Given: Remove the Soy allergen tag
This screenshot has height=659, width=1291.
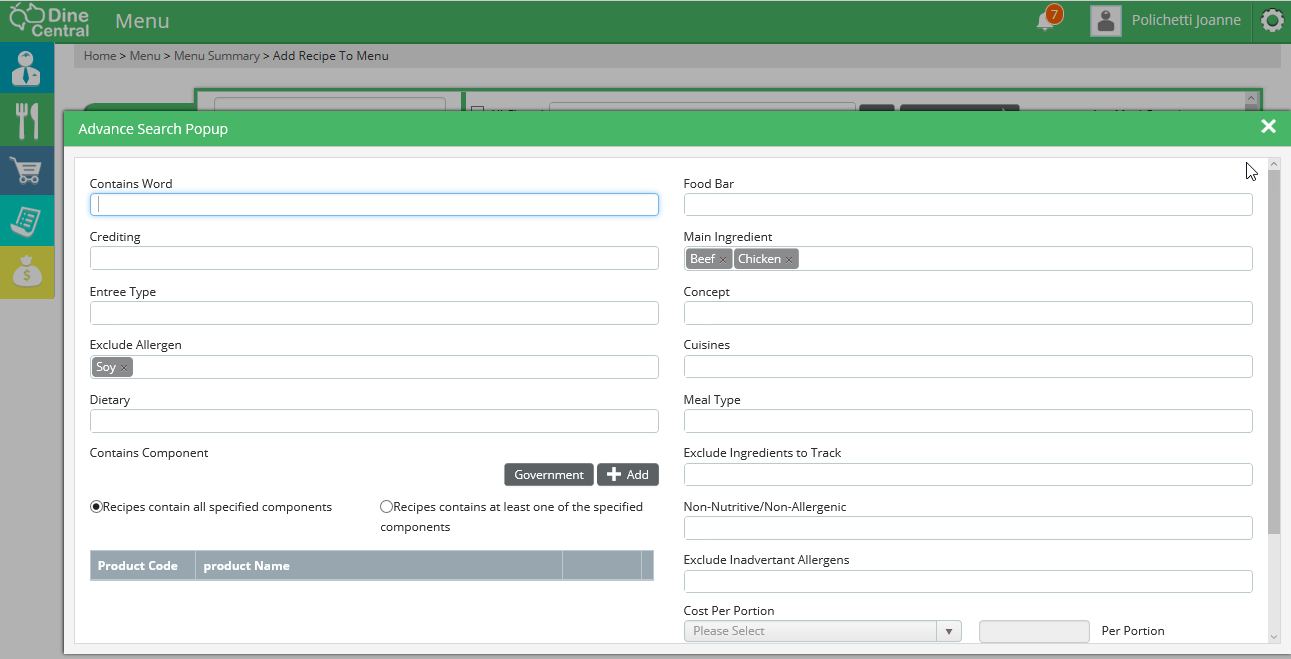Looking at the screenshot, I should click(x=124, y=368).
